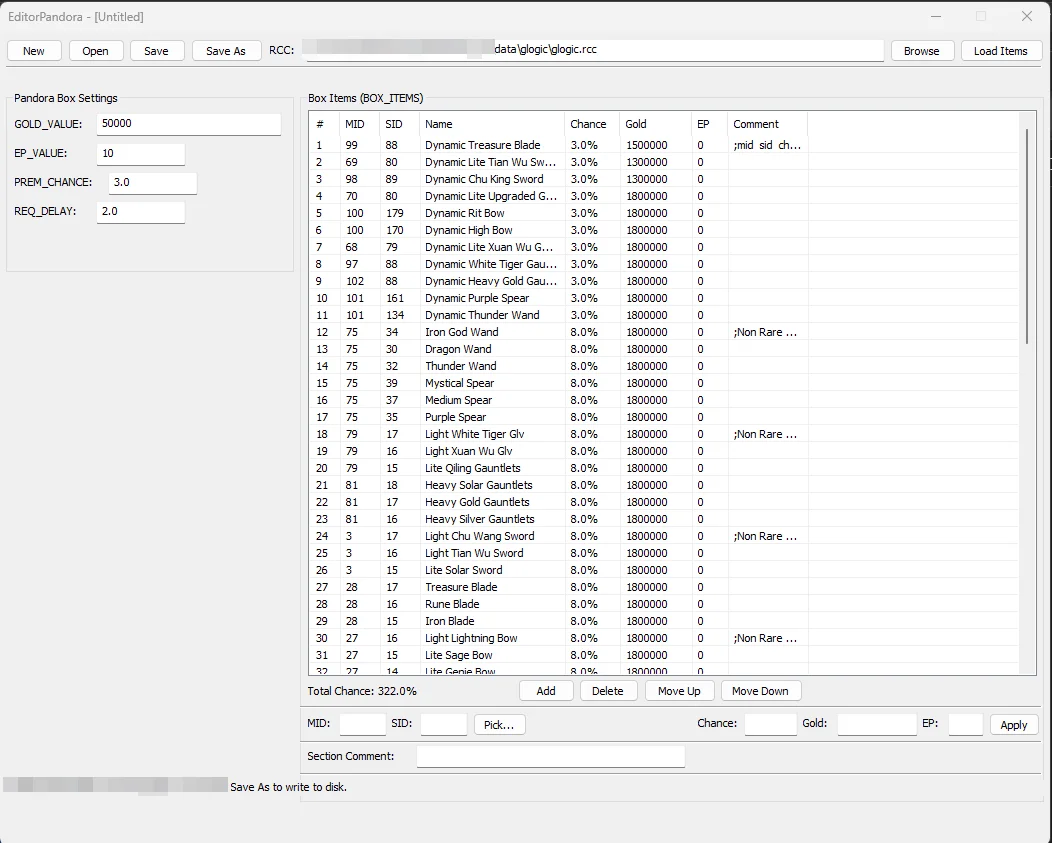
Task: Edit the GOLD_VALUE field
Action: [189, 124]
